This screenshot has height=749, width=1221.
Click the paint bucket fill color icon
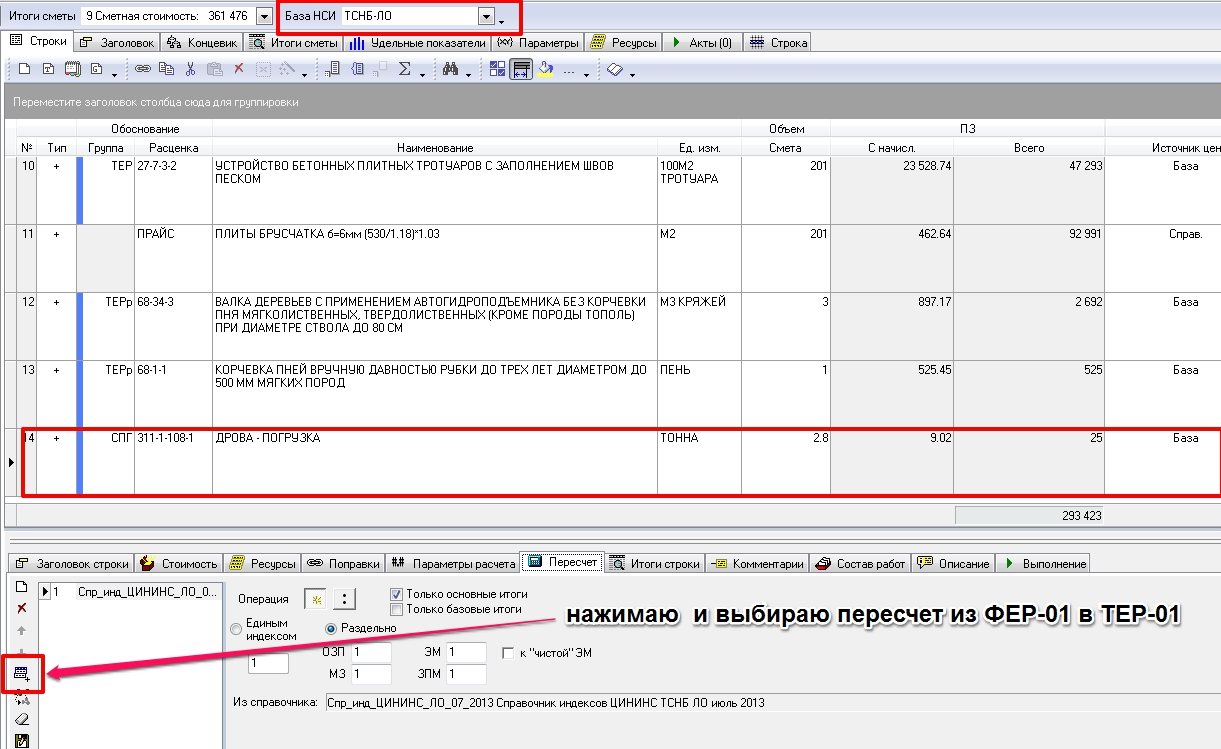(x=545, y=69)
